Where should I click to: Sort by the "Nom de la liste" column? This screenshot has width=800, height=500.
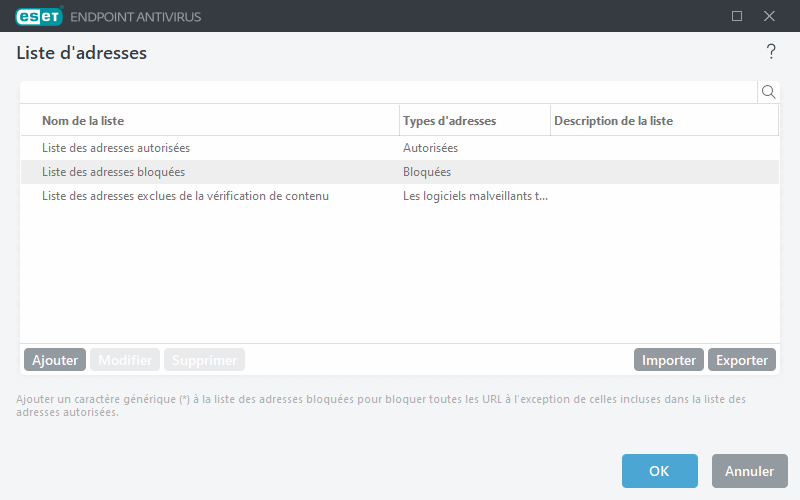click(210, 120)
